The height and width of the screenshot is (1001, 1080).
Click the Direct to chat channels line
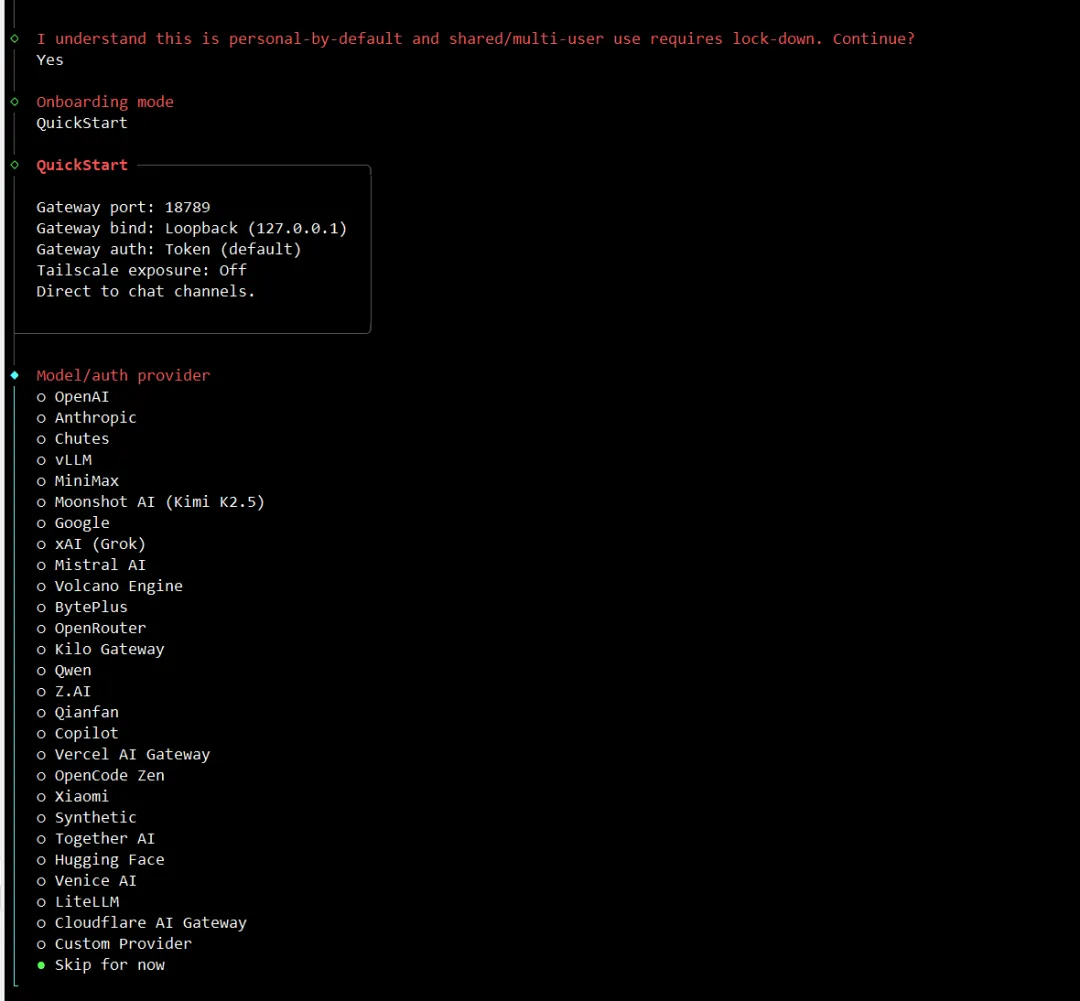coord(146,291)
